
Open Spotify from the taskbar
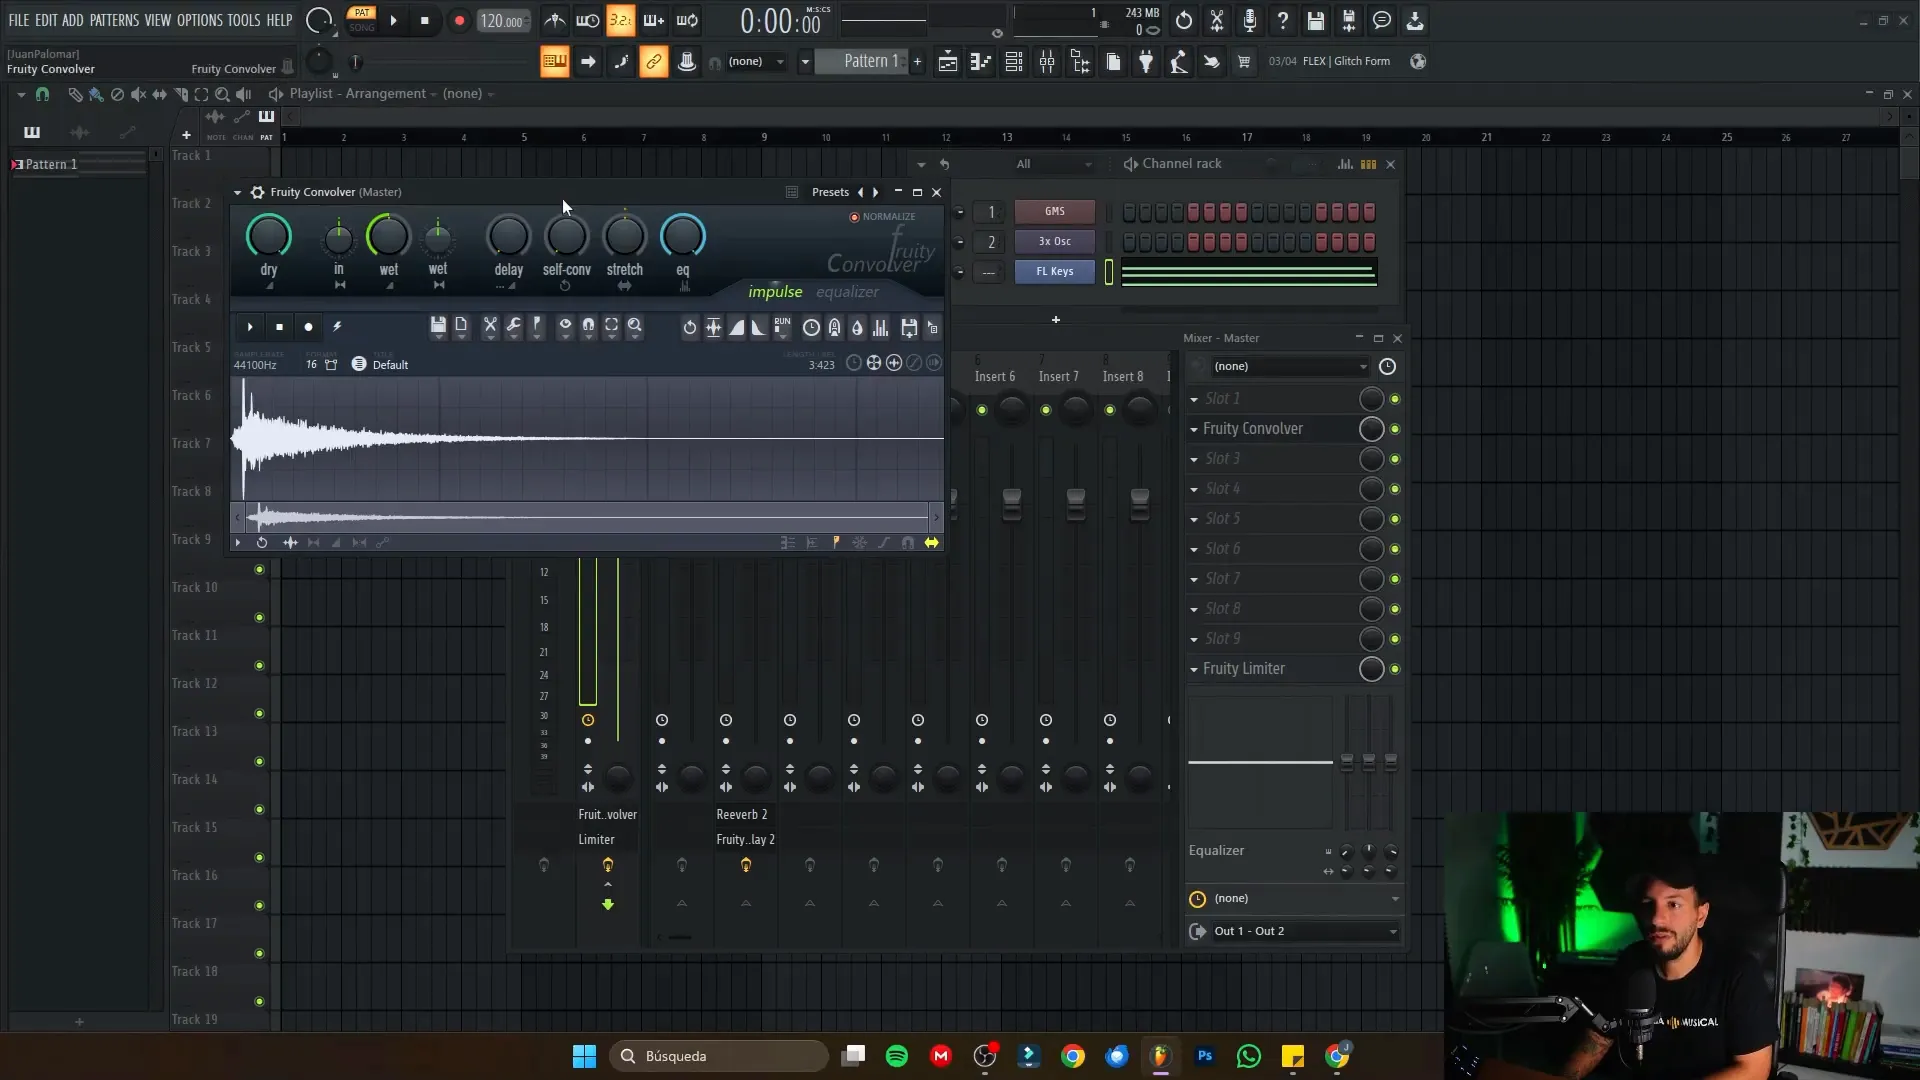pos(897,1056)
